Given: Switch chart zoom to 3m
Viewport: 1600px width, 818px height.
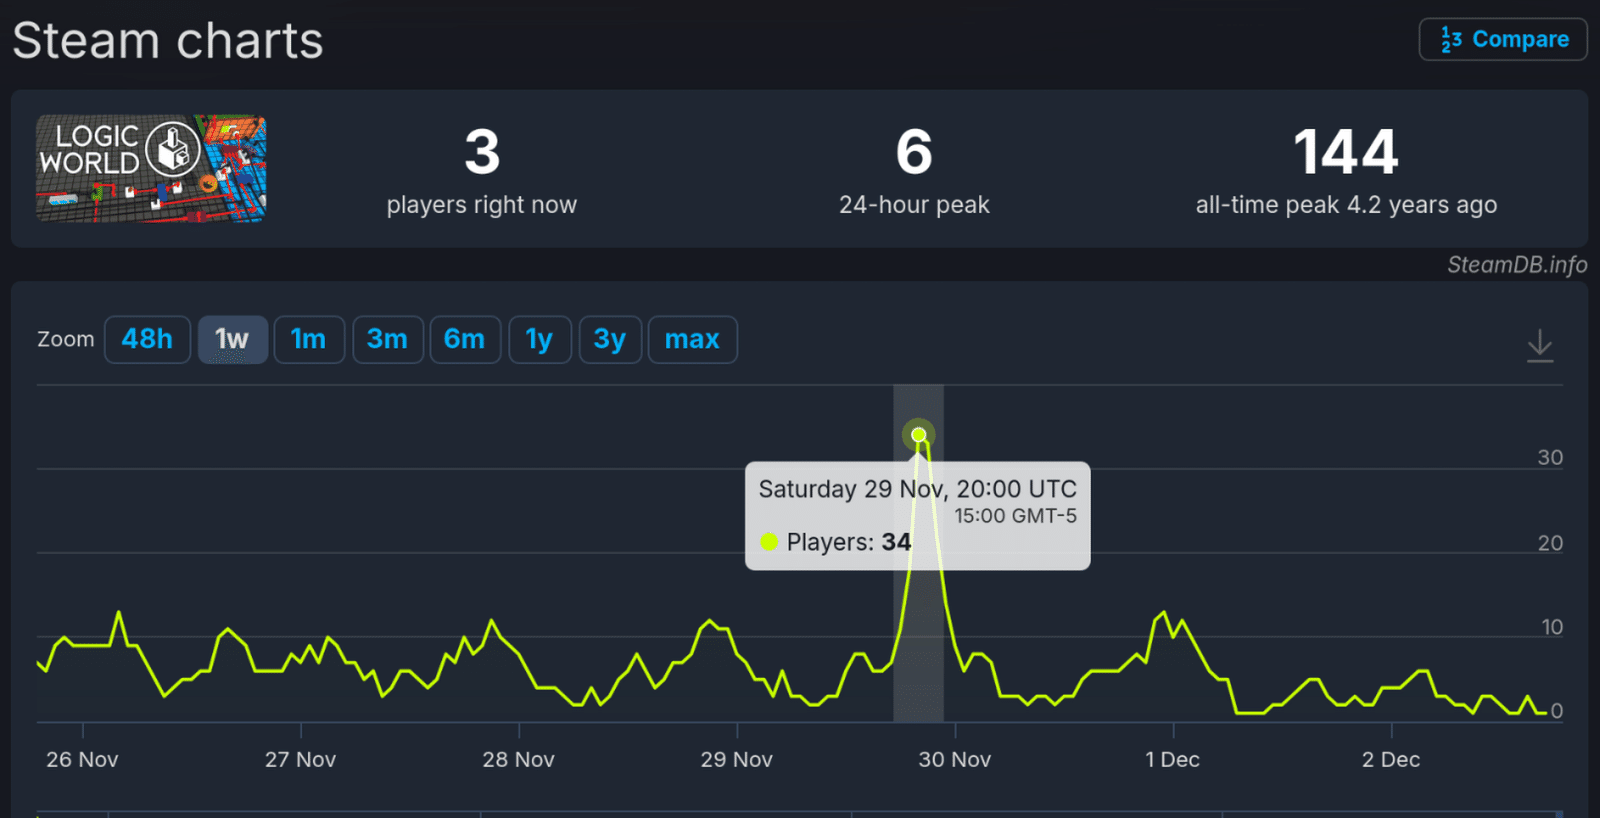Looking at the screenshot, I should 387,339.
